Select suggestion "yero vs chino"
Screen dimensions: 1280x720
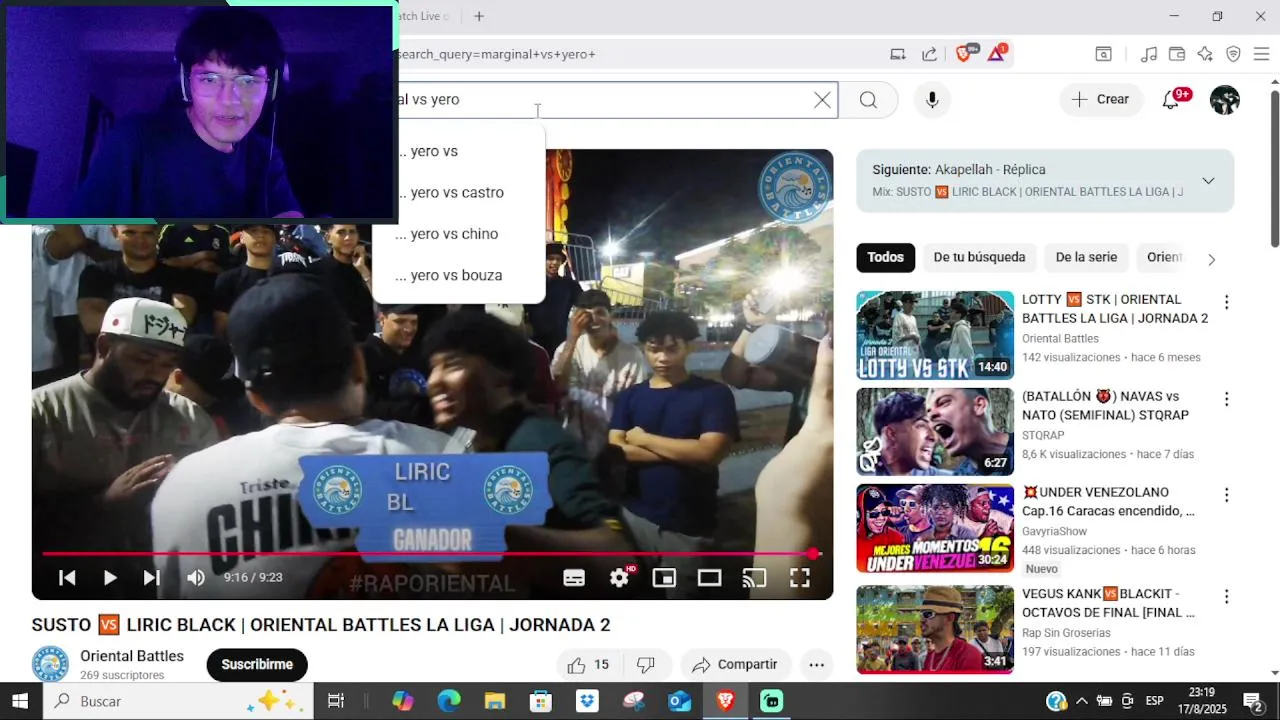(458, 234)
